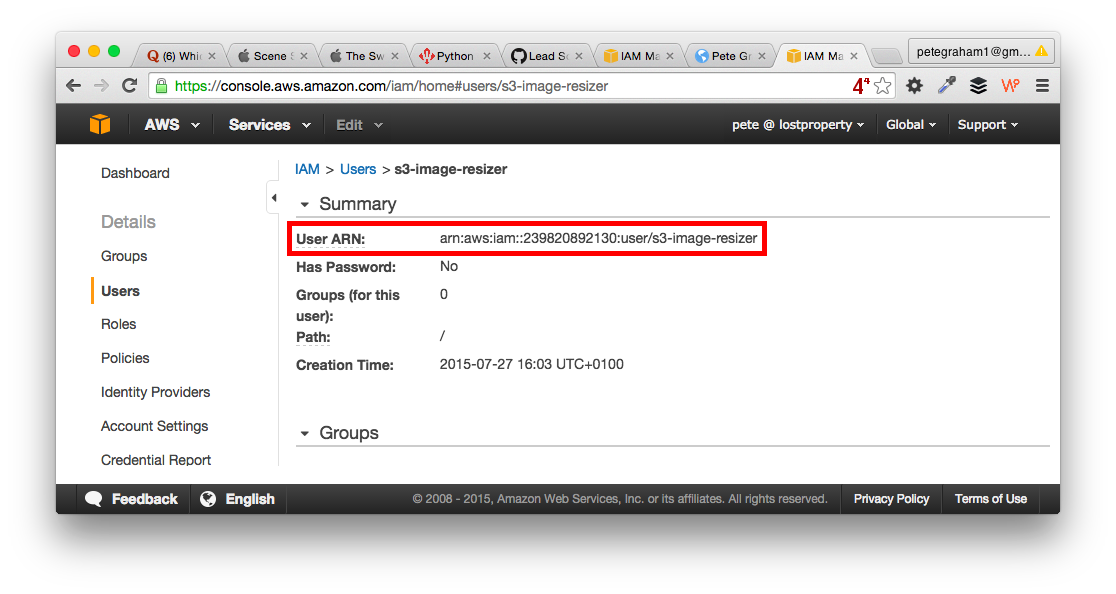
Task: Open the settings gear extension icon
Action: (914, 86)
